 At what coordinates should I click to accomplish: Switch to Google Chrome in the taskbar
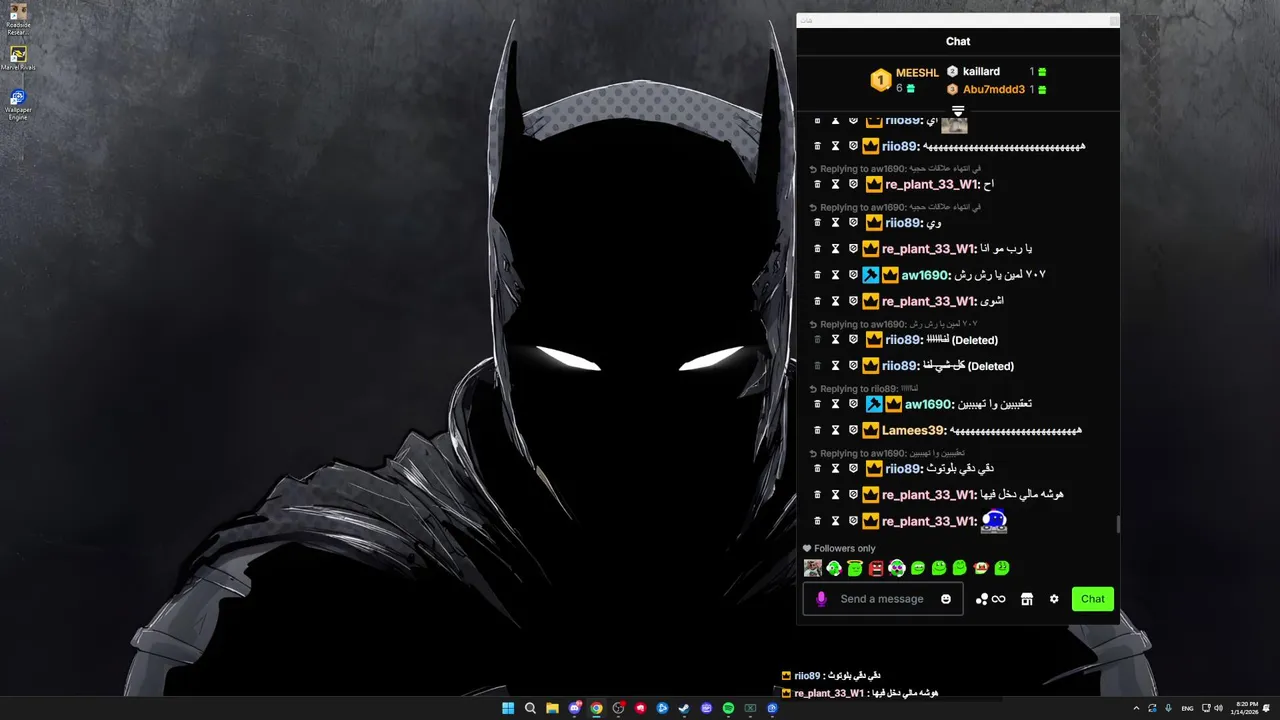pos(596,708)
